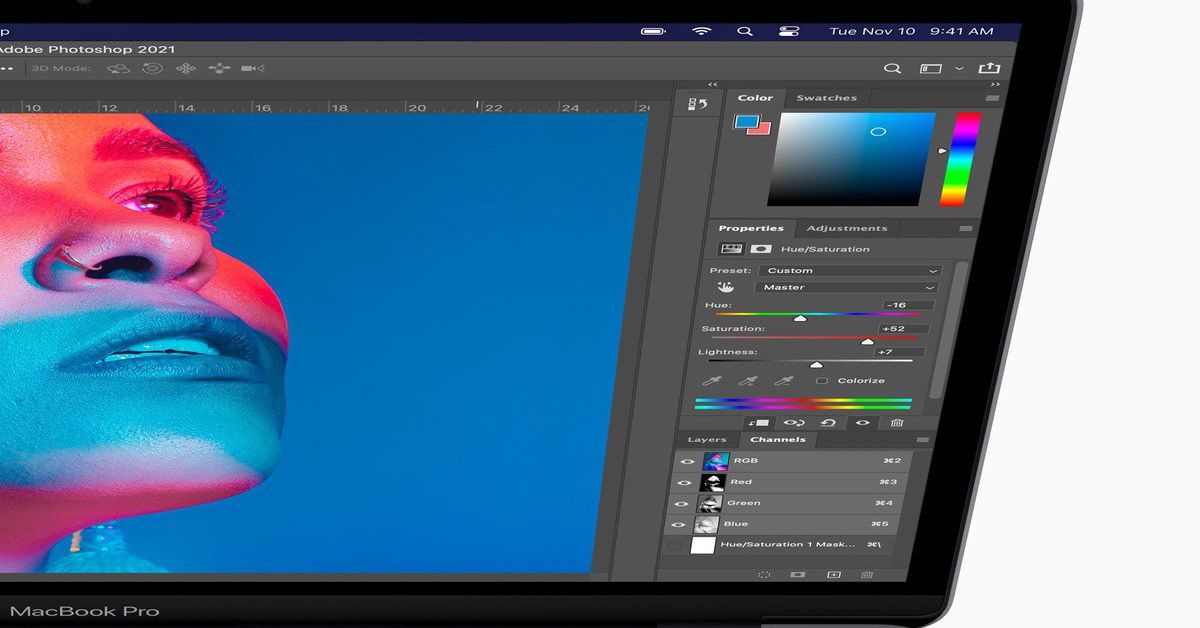This screenshot has height=628, width=1200.
Task: Open Color panel flyout menu
Action: pos(992,98)
